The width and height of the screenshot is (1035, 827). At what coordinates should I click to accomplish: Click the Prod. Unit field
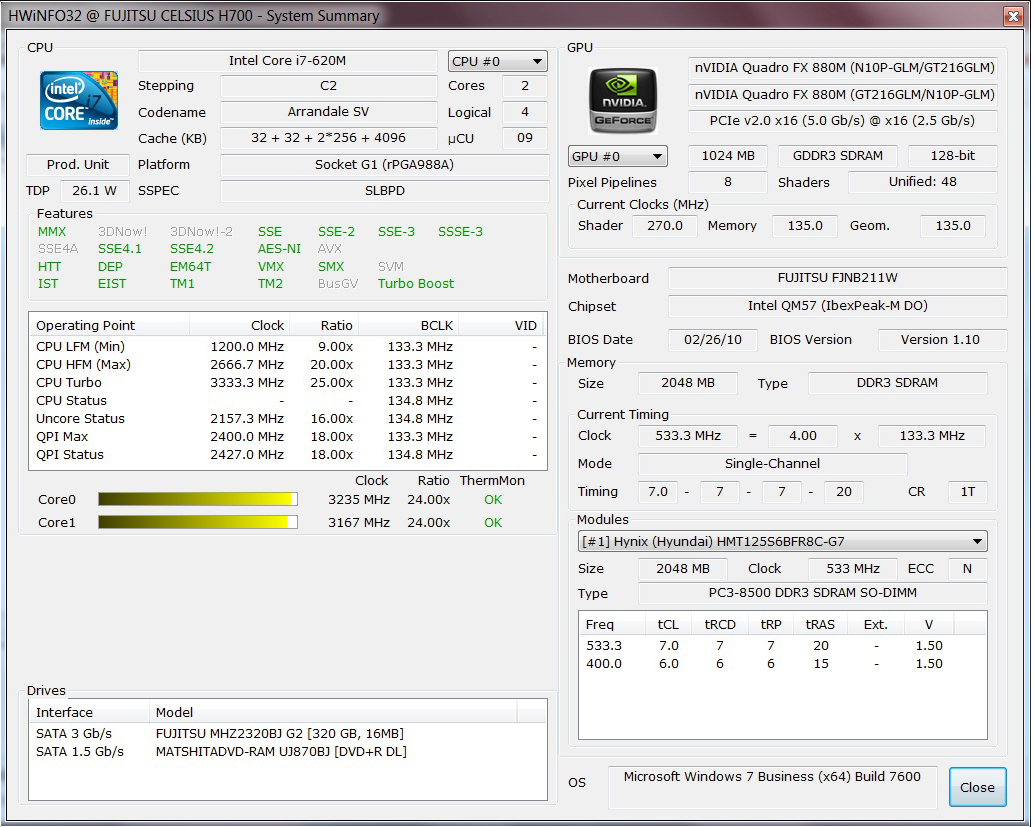(77, 165)
